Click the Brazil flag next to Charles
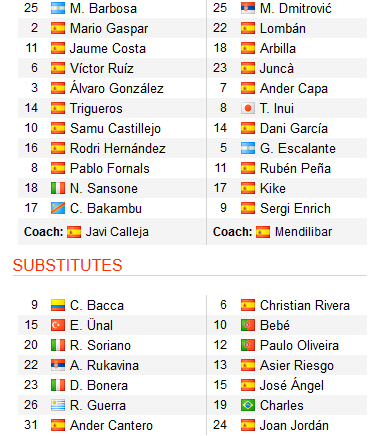This screenshot has height=436, width=374. [248, 405]
